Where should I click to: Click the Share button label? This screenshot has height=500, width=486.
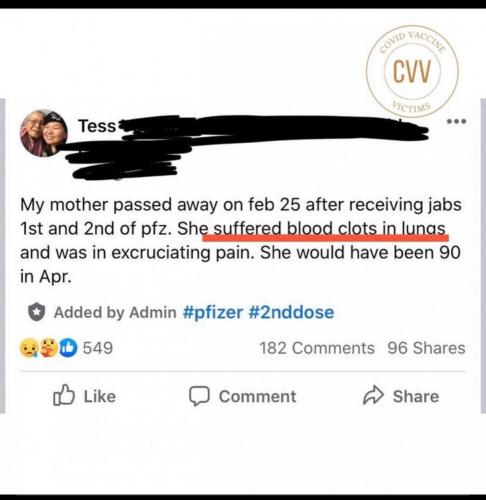tap(416, 396)
